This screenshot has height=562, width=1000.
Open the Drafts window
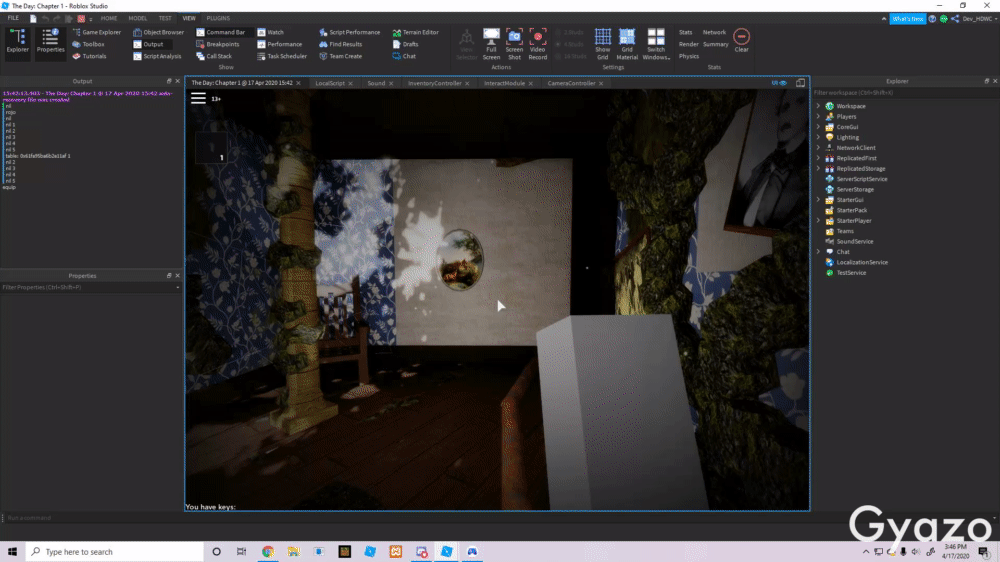[x=406, y=44]
